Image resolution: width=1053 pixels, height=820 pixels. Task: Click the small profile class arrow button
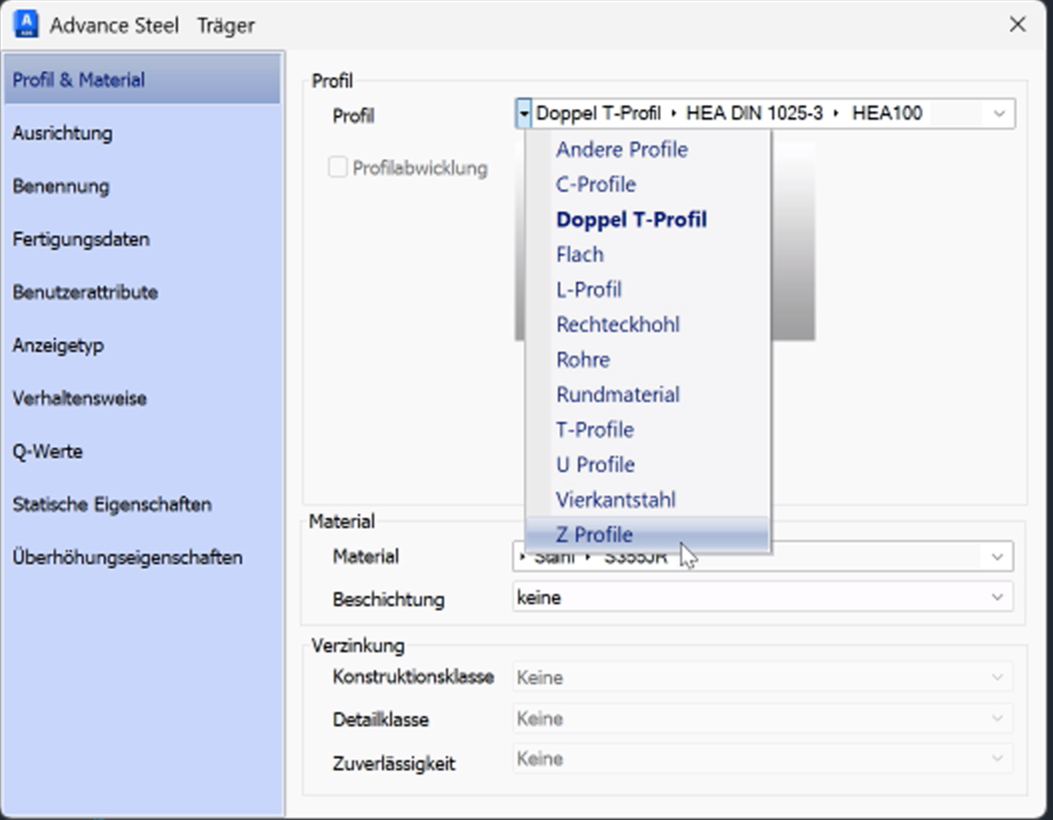tap(523, 114)
